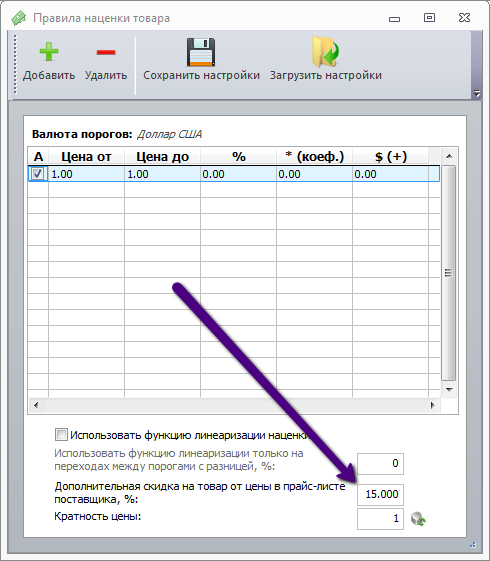Click the refresh icon beside Кратность цены
The width and height of the screenshot is (490, 561).
[x=418, y=519]
